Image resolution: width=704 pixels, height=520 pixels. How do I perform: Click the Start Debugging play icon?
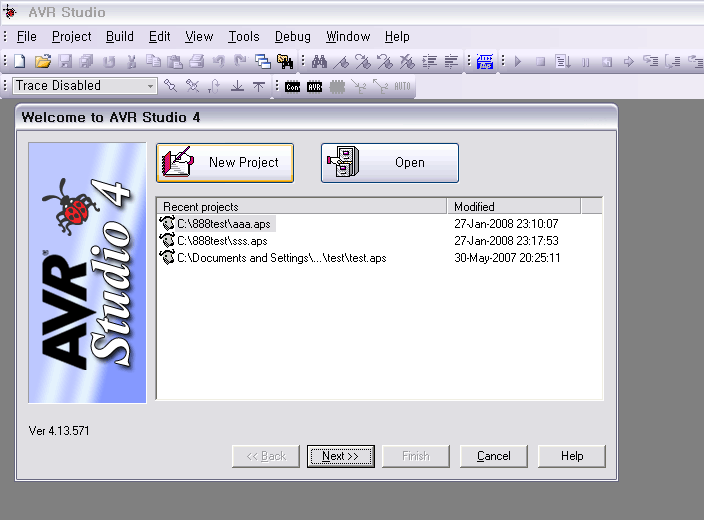[518, 62]
